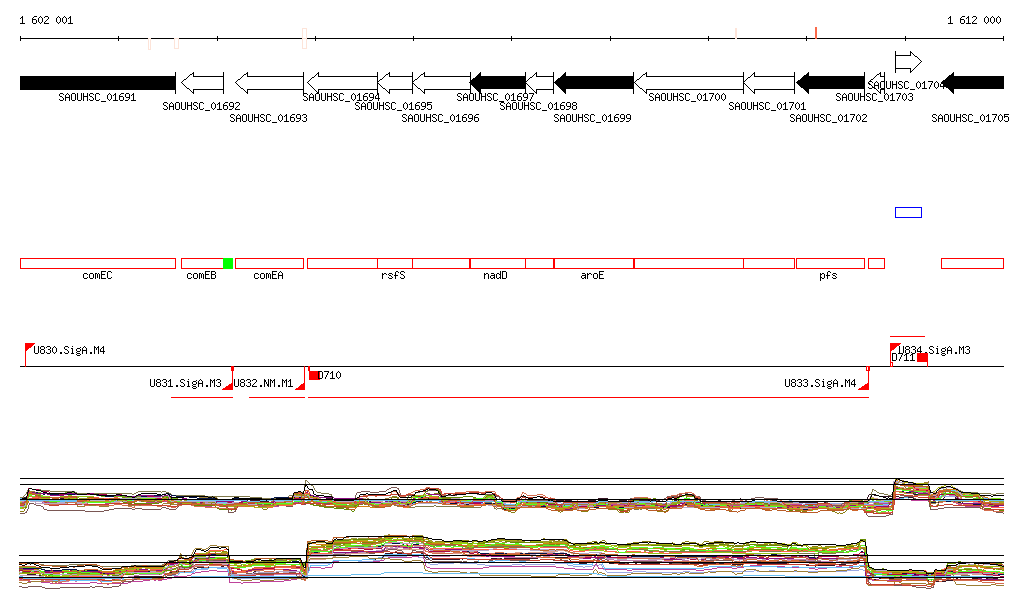Select the white SAOUHSC_01692 gene arrow

tap(203, 82)
